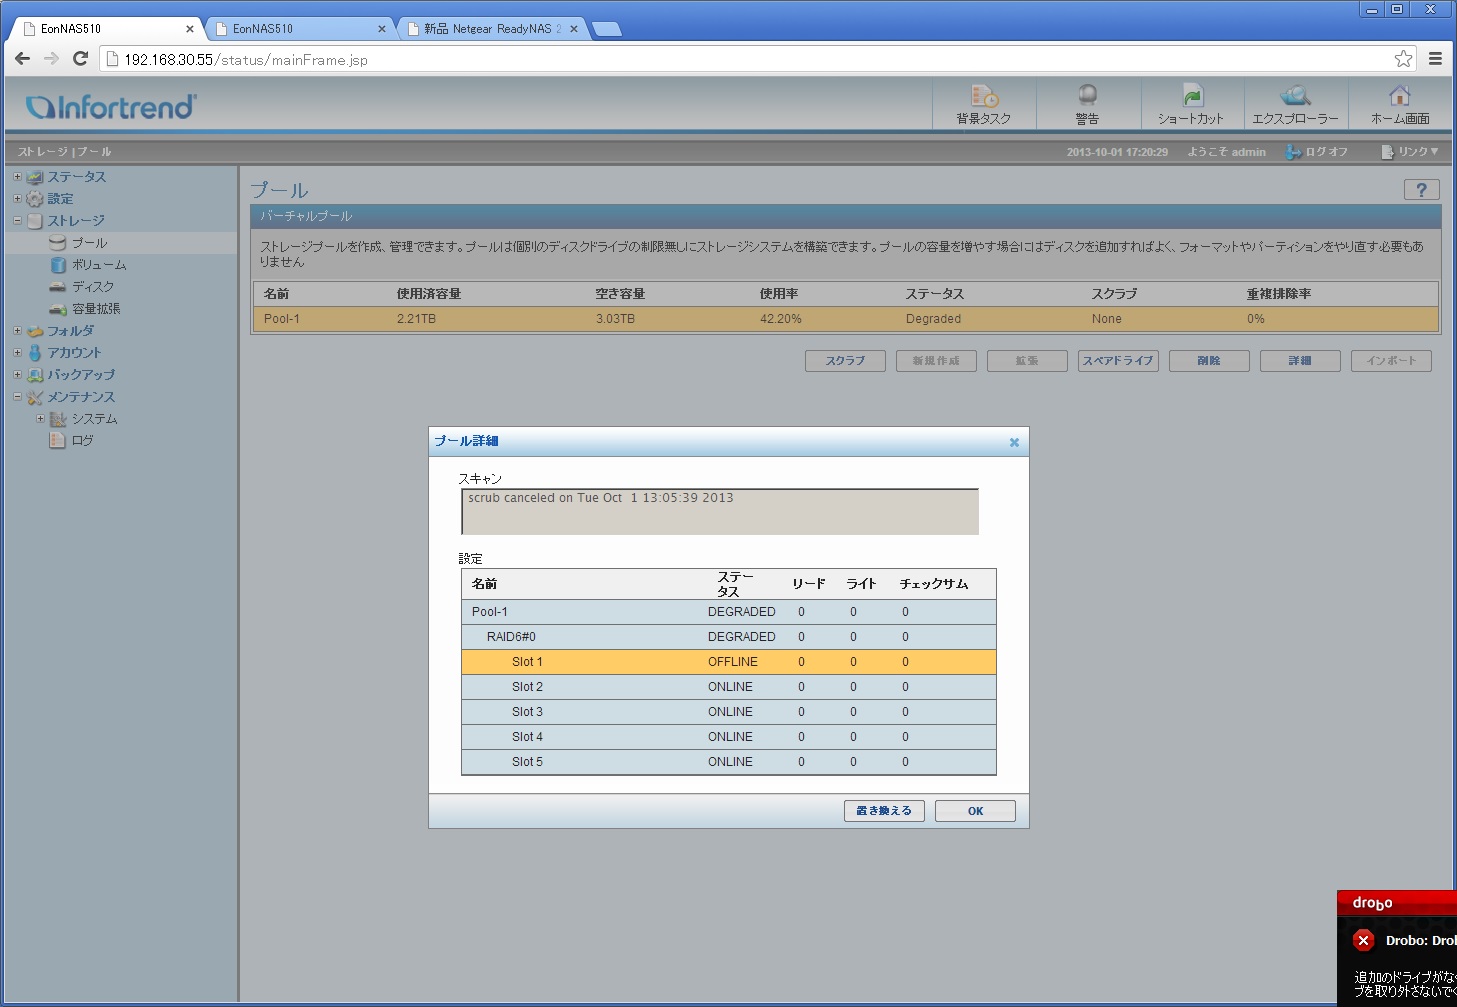Expand the Status (ステータス) tree node
The height and width of the screenshot is (1007, 1457).
pyautogui.click(x=17, y=177)
